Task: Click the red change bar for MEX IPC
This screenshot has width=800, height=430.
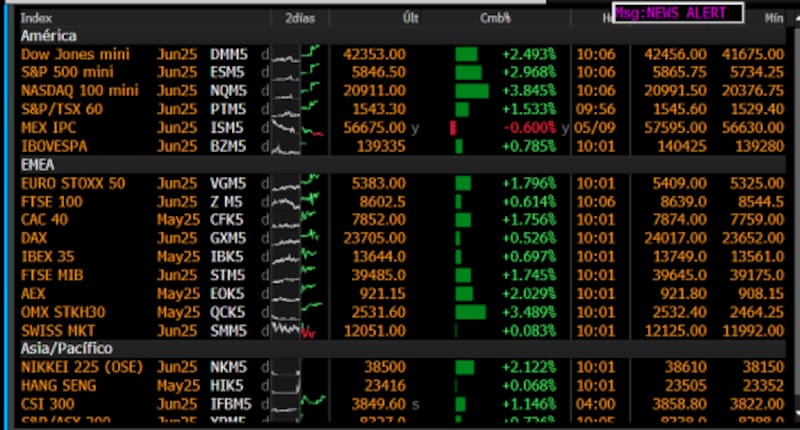Action: coord(453,128)
